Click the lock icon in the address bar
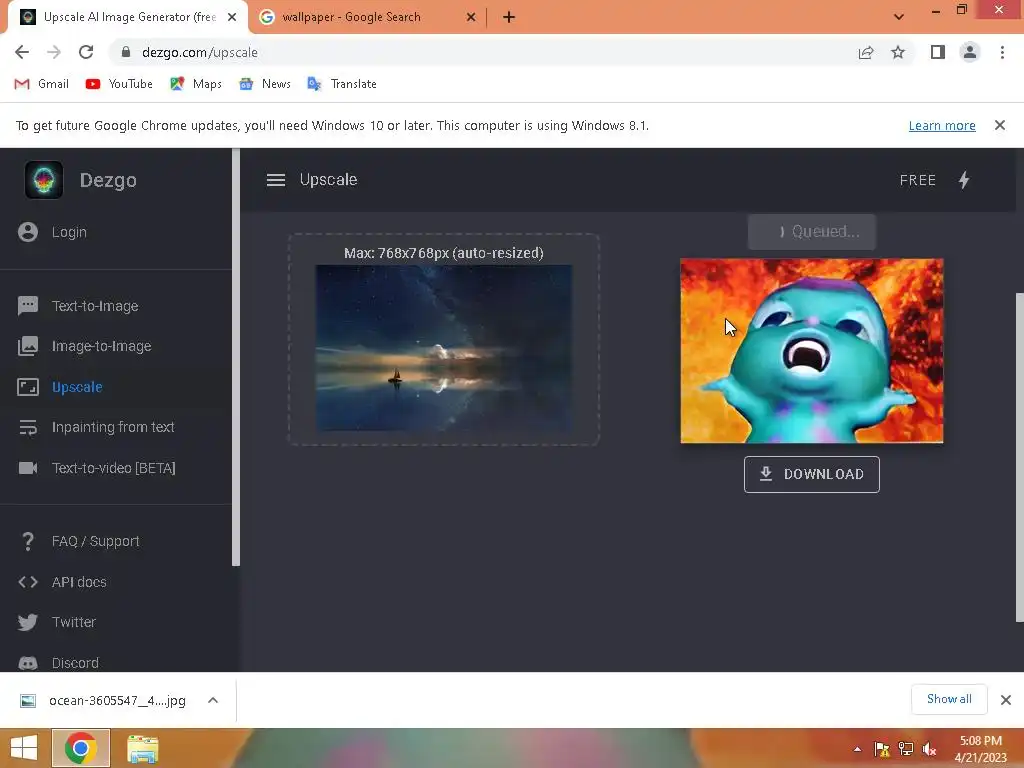Image resolution: width=1024 pixels, height=768 pixels. pyautogui.click(x=126, y=52)
